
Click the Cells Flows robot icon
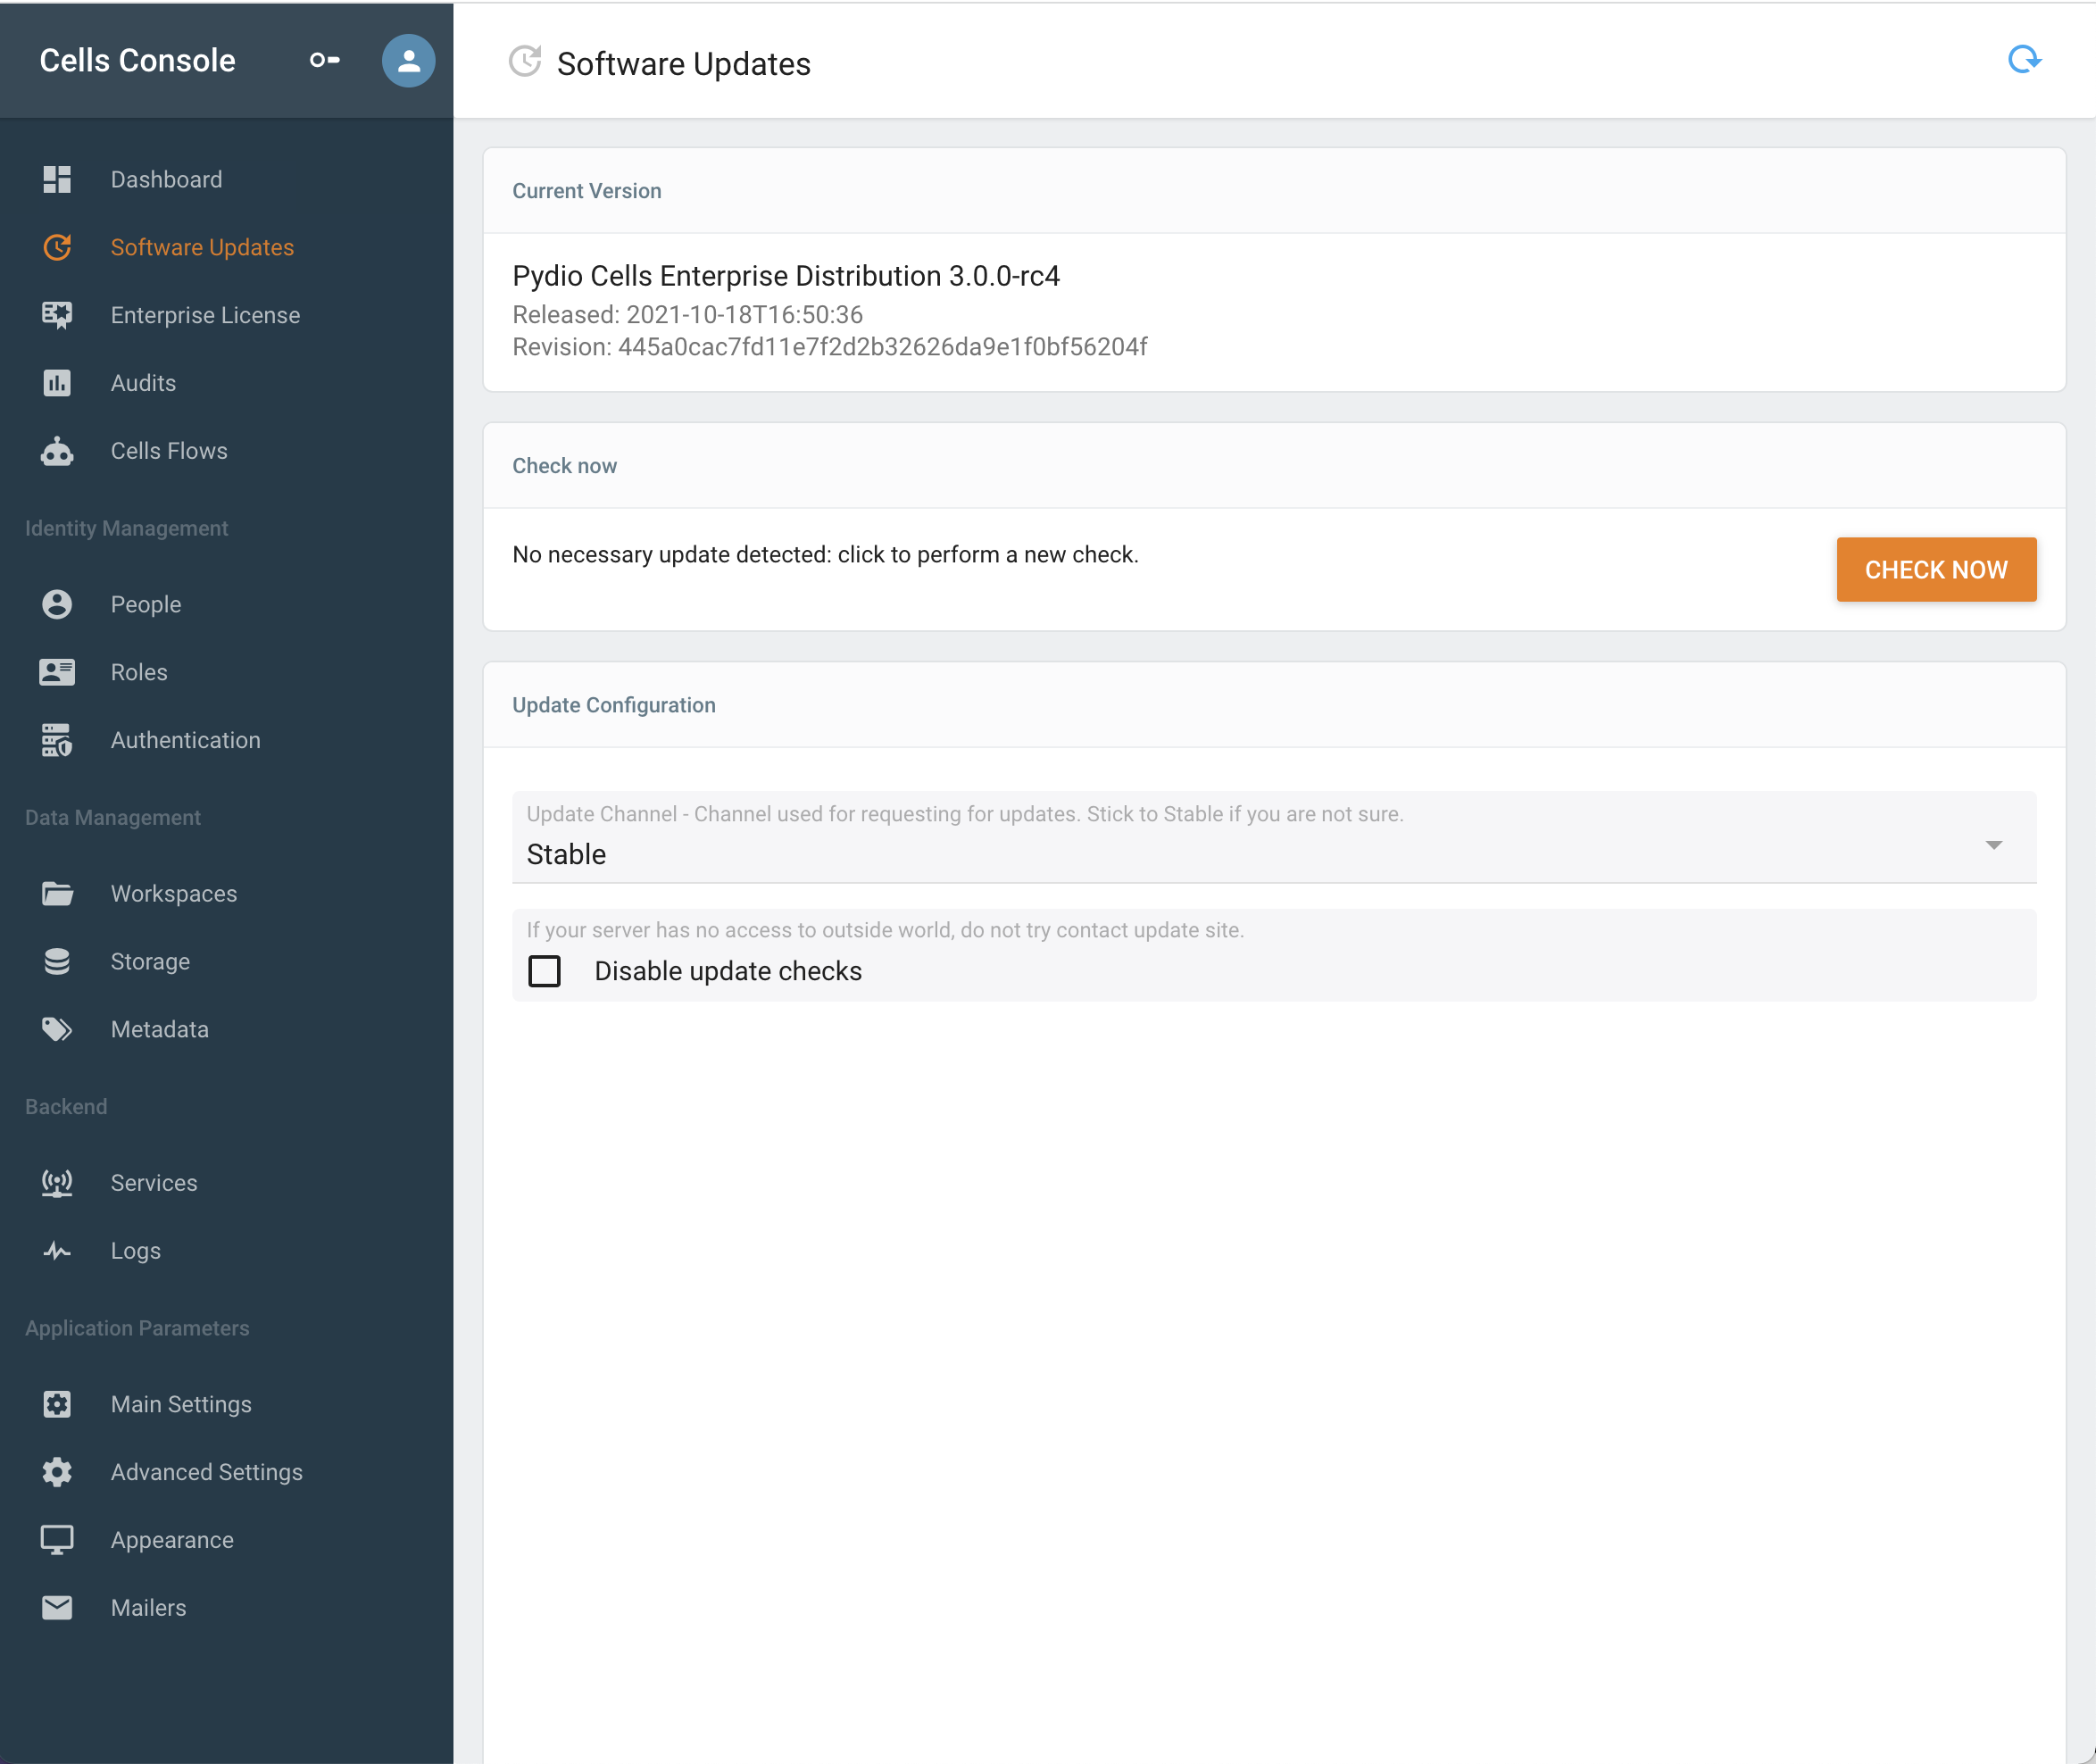pyautogui.click(x=57, y=451)
